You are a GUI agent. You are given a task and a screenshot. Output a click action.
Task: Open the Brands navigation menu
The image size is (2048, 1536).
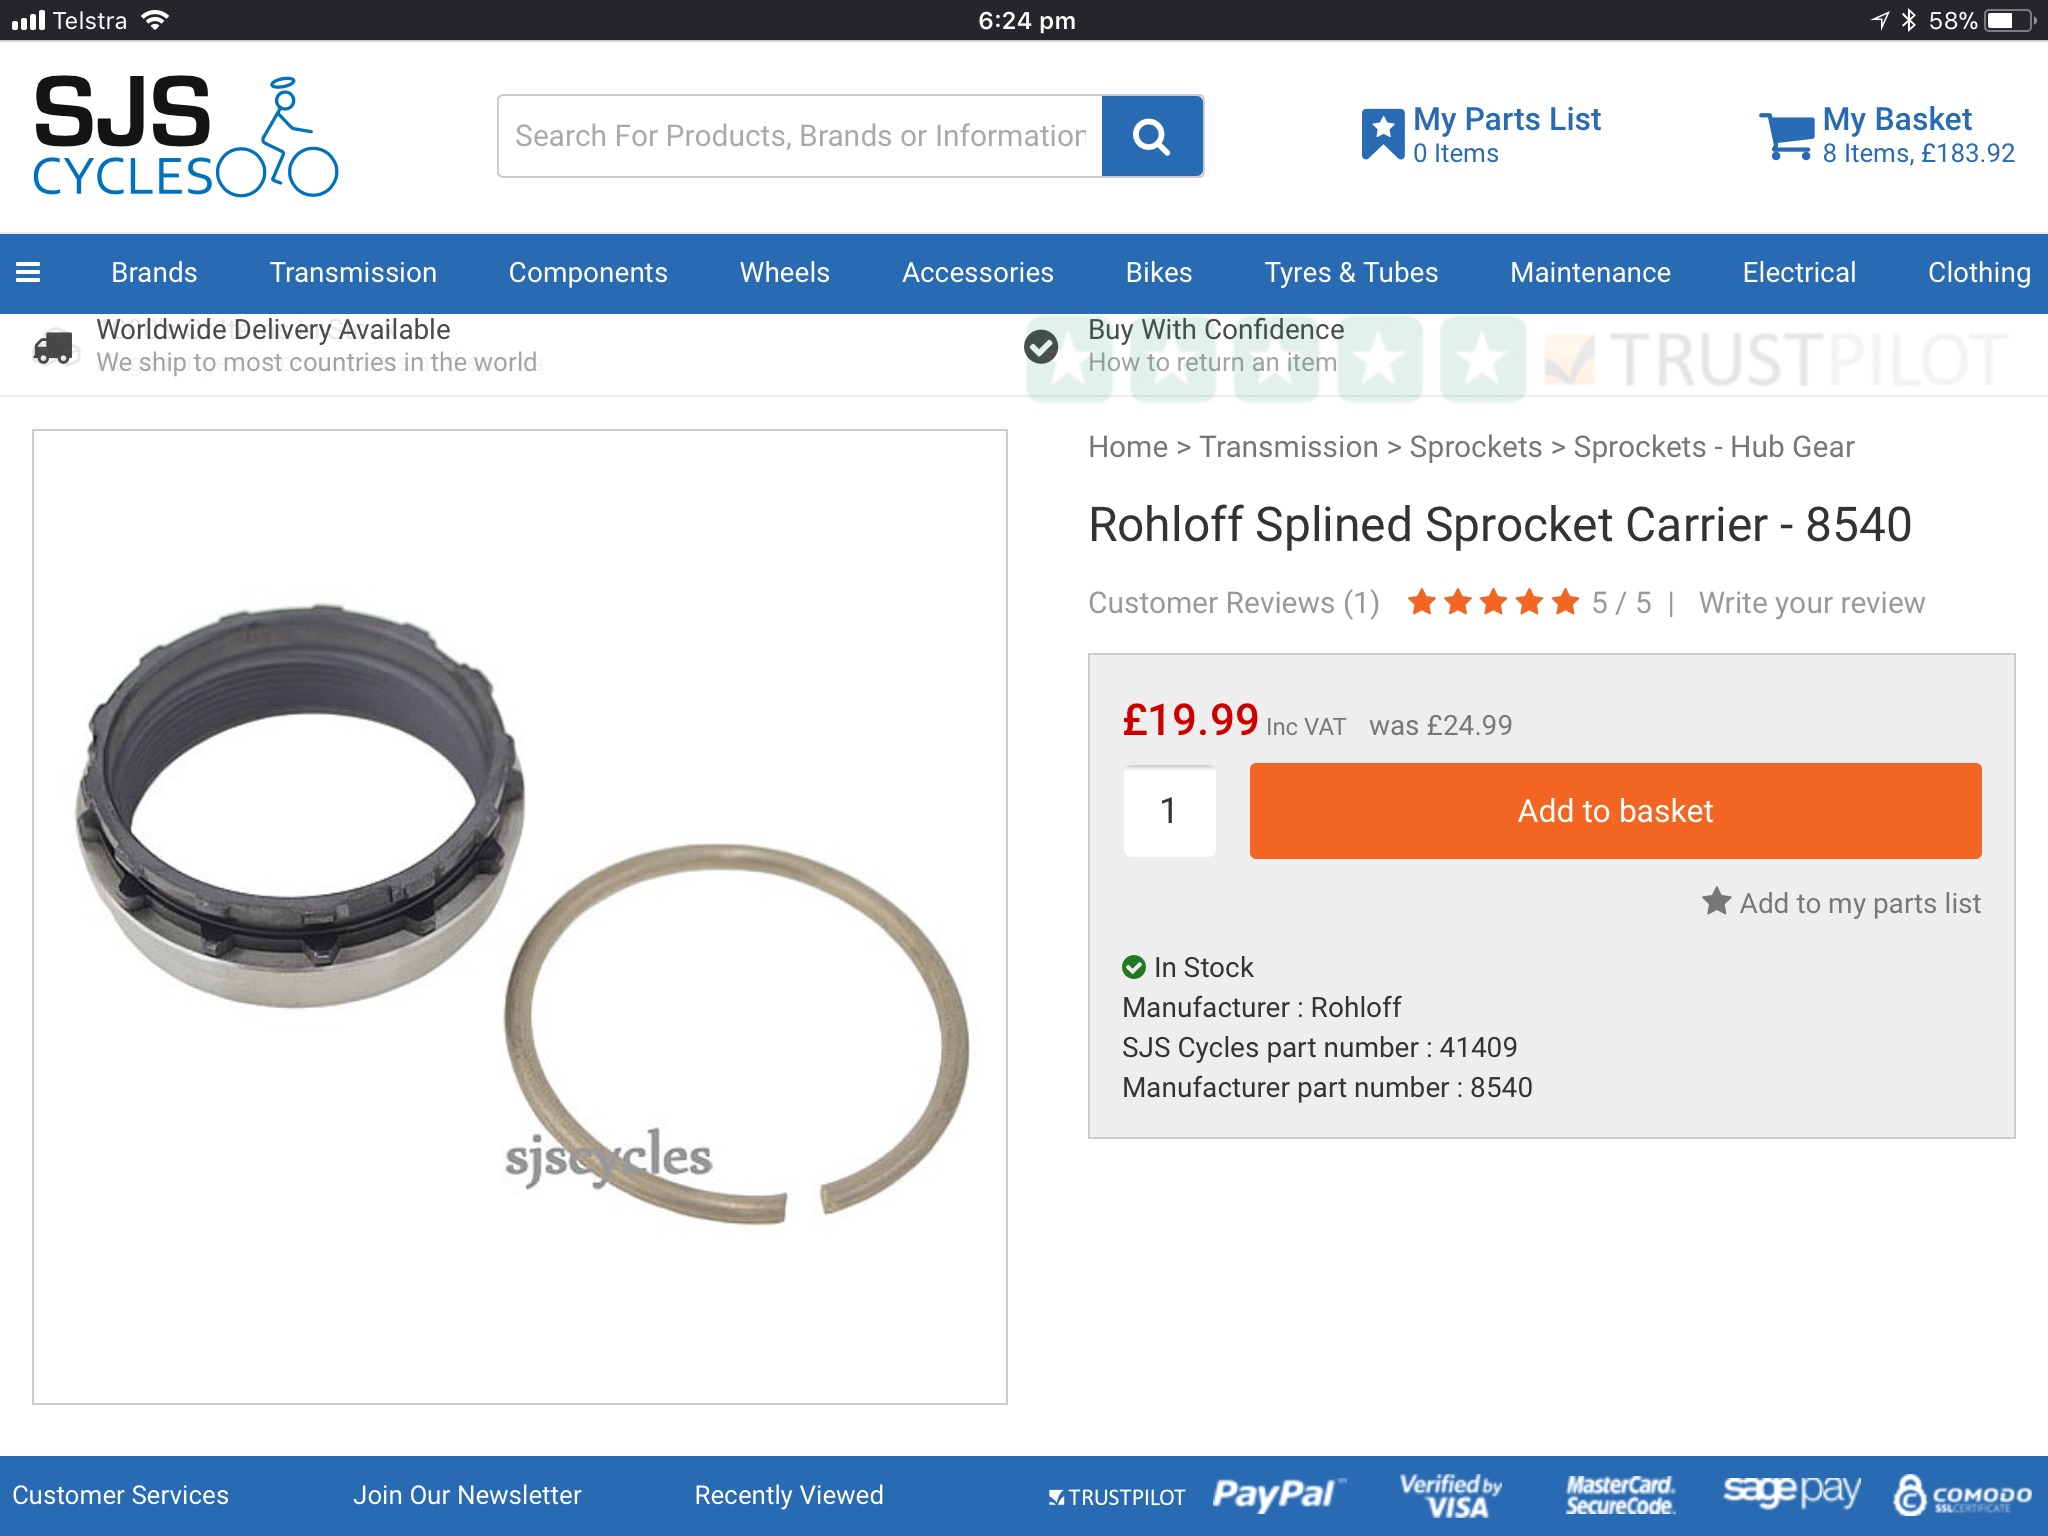(154, 272)
